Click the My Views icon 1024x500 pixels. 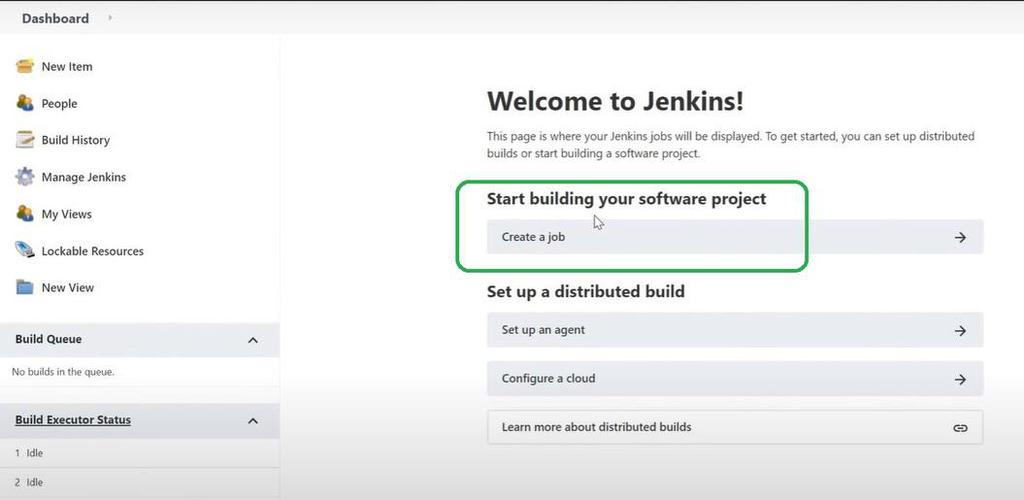coord(25,213)
